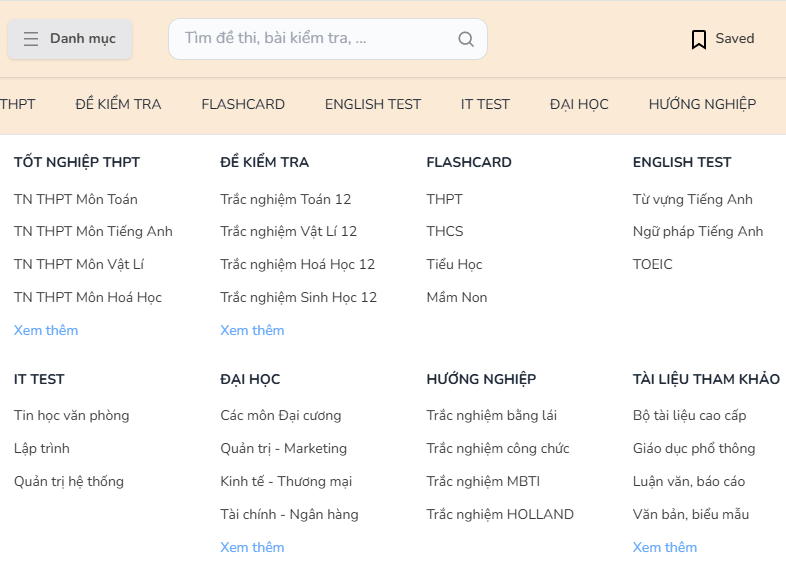Click the hamburger menu icon beside Danh mục
This screenshot has height=588, width=786.
pos(31,39)
